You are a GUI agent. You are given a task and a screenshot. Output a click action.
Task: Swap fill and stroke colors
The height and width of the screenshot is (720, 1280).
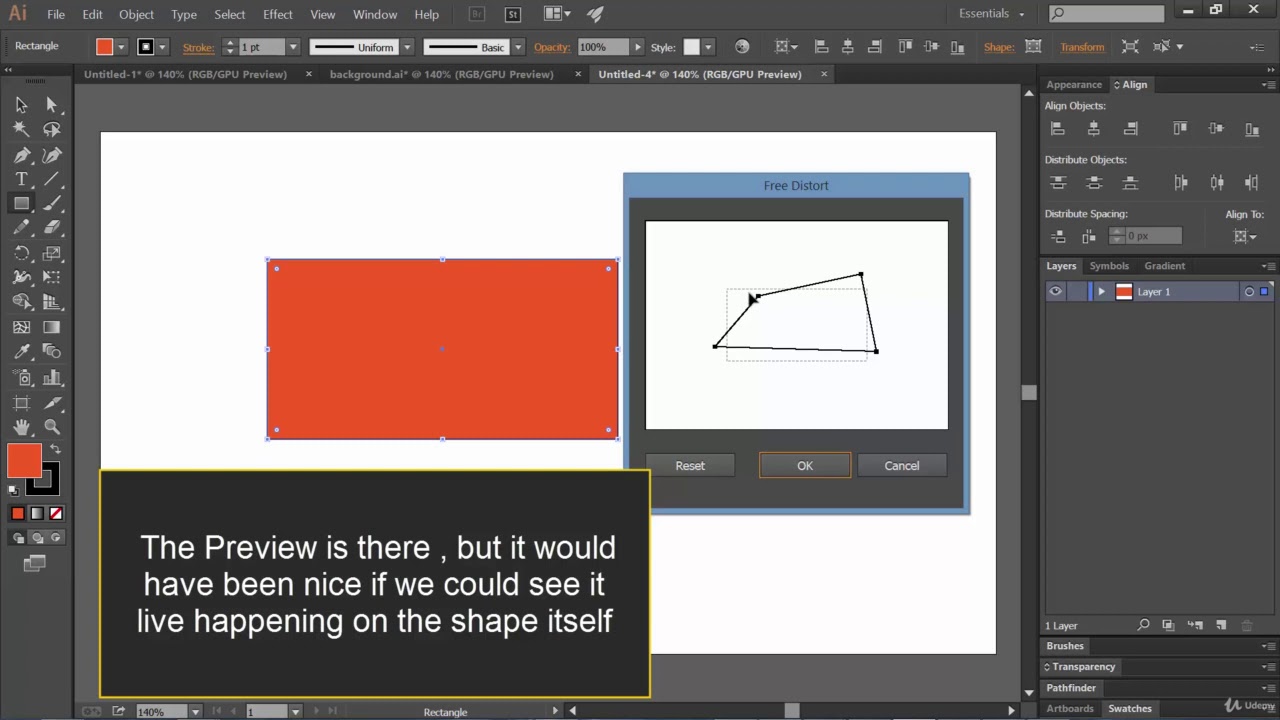click(x=55, y=449)
